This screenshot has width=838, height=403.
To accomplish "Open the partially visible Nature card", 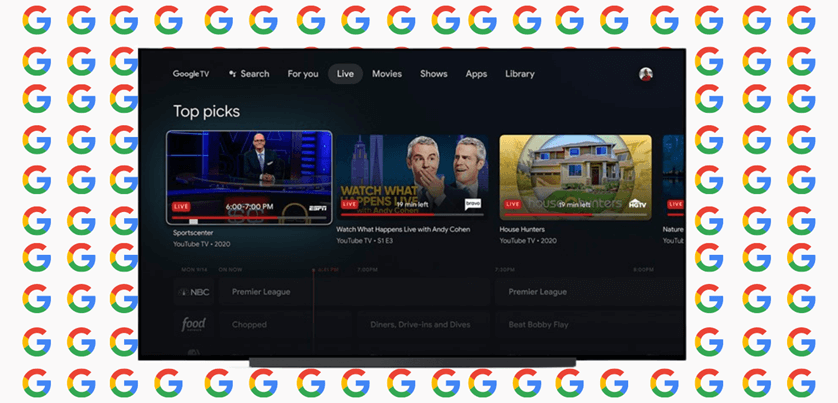I will point(673,177).
